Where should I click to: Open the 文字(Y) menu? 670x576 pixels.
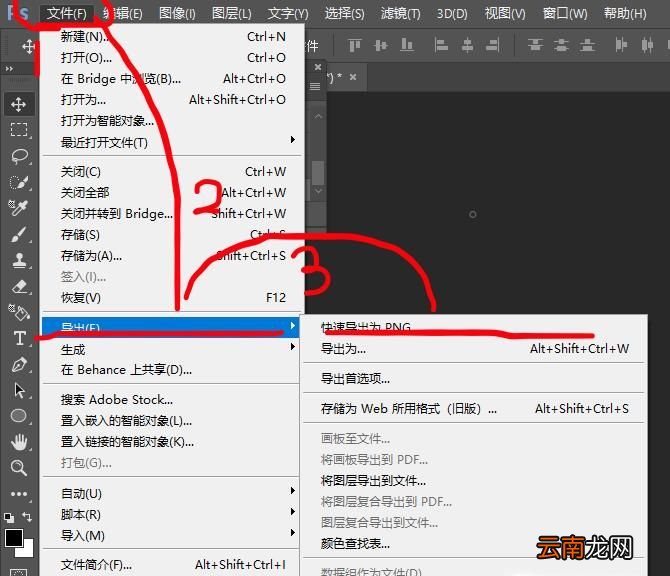coord(288,14)
